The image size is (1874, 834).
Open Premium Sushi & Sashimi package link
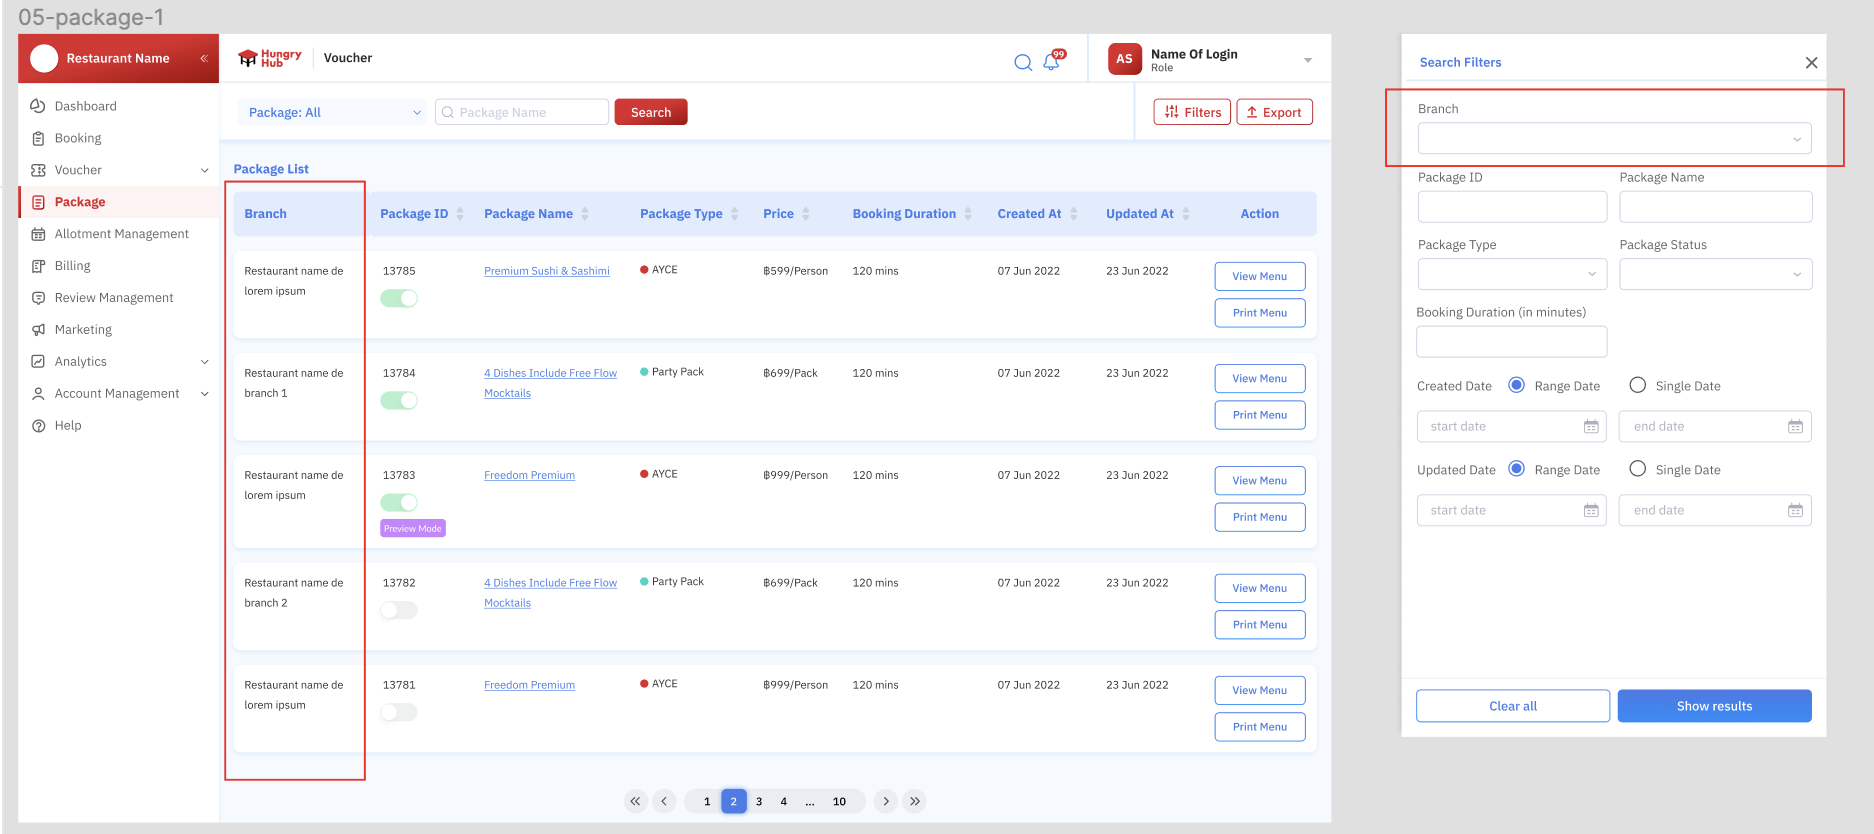(546, 271)
